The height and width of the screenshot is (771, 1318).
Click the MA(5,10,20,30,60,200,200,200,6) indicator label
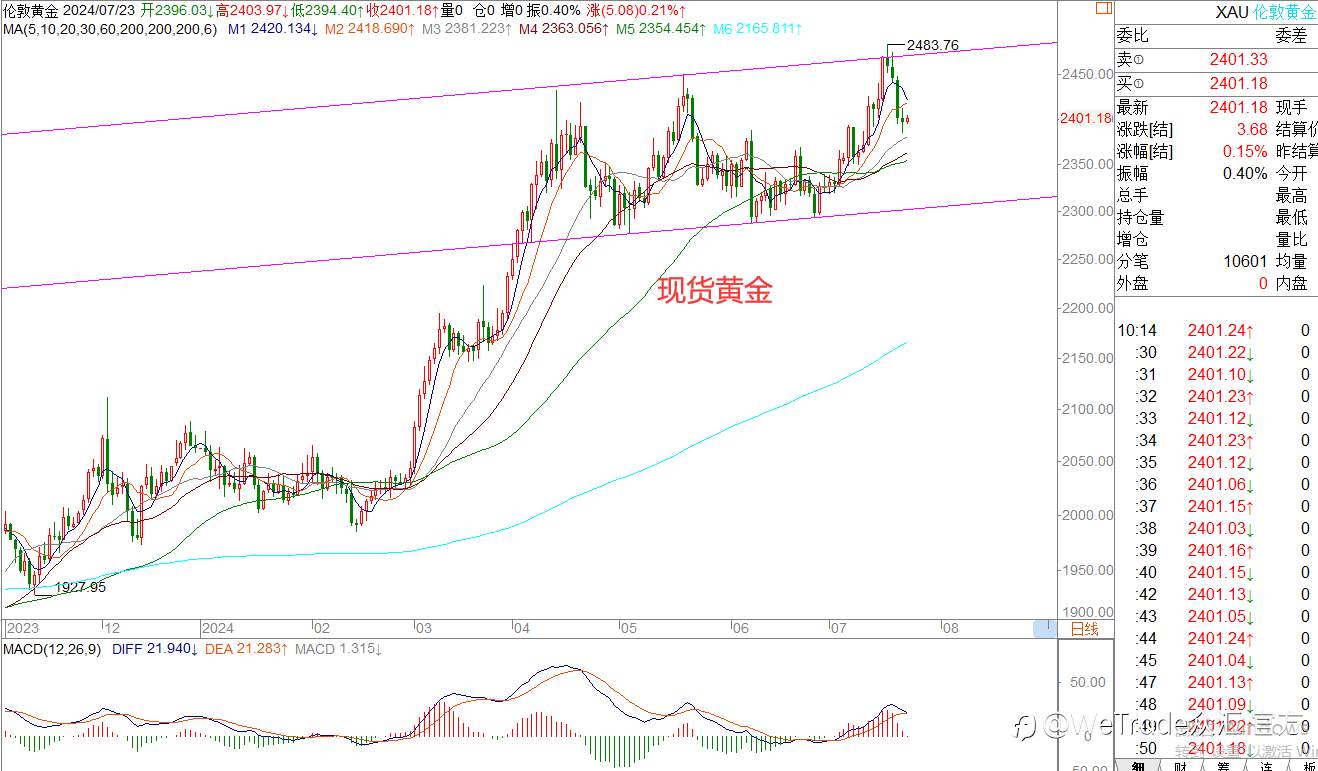point(110,28)
